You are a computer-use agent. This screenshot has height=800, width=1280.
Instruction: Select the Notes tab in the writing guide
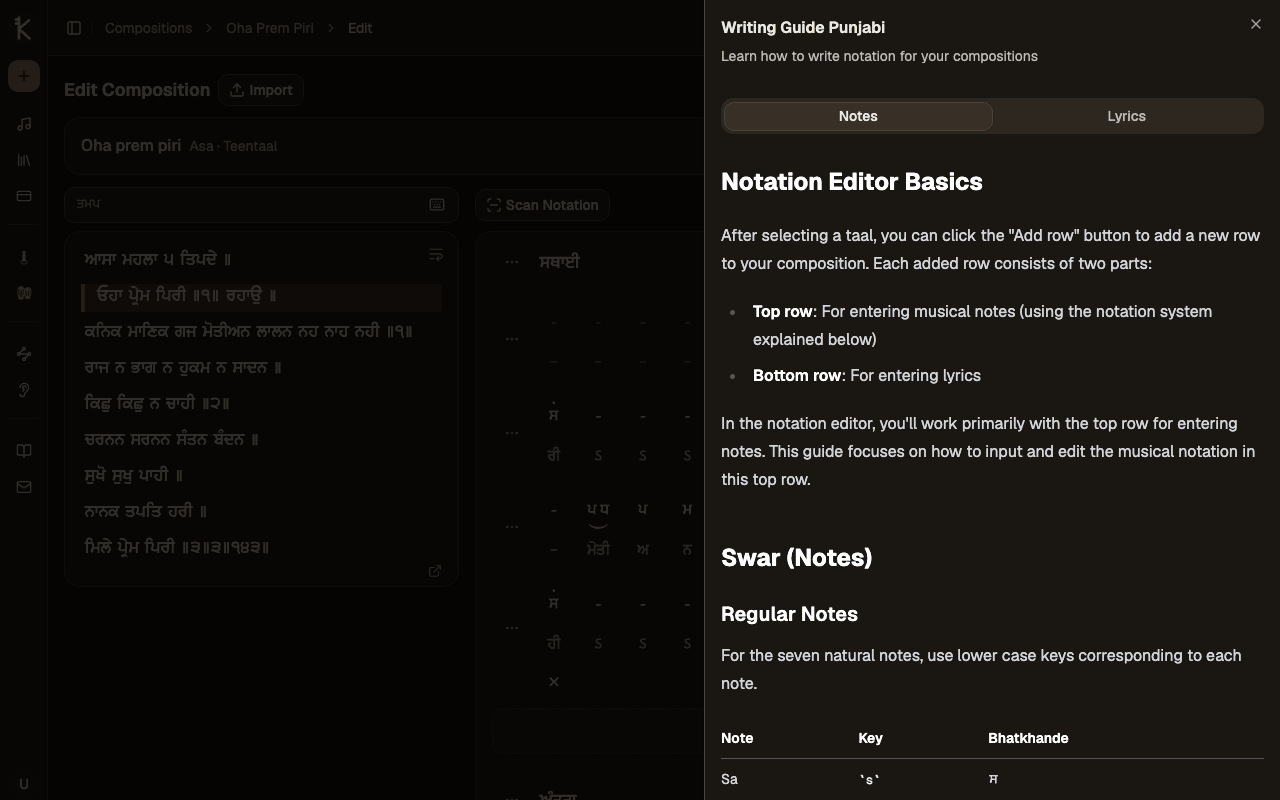858,116
